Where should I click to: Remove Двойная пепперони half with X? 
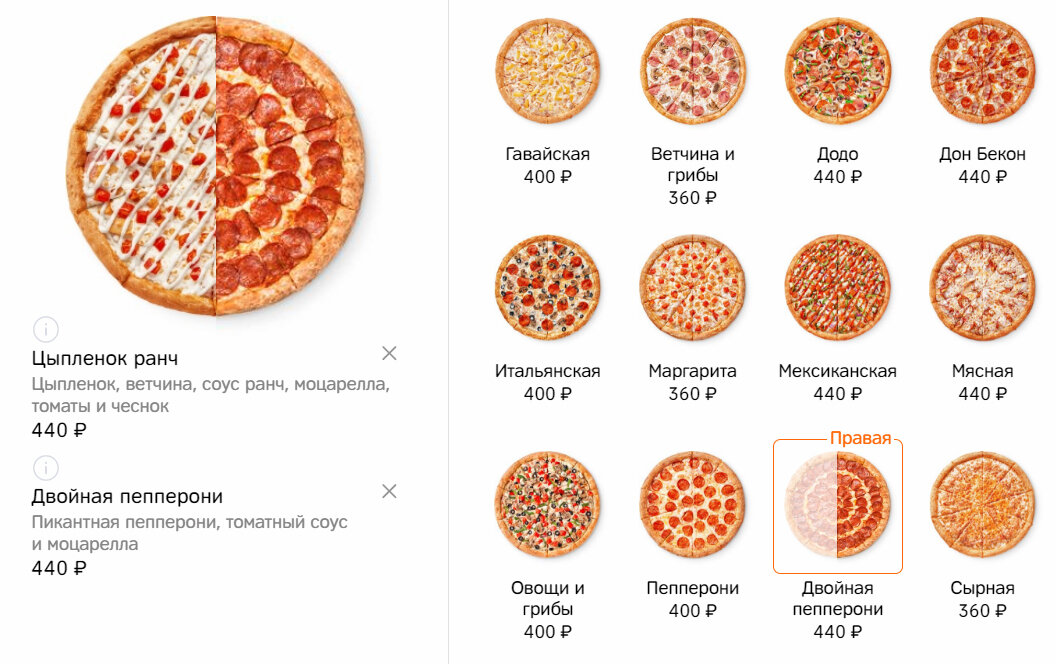coord(389,492)
